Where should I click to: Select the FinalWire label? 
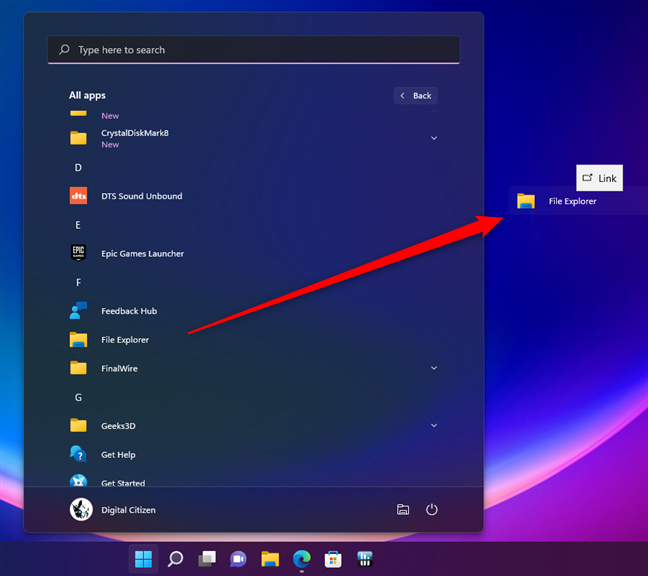click(x=119, y=369)
